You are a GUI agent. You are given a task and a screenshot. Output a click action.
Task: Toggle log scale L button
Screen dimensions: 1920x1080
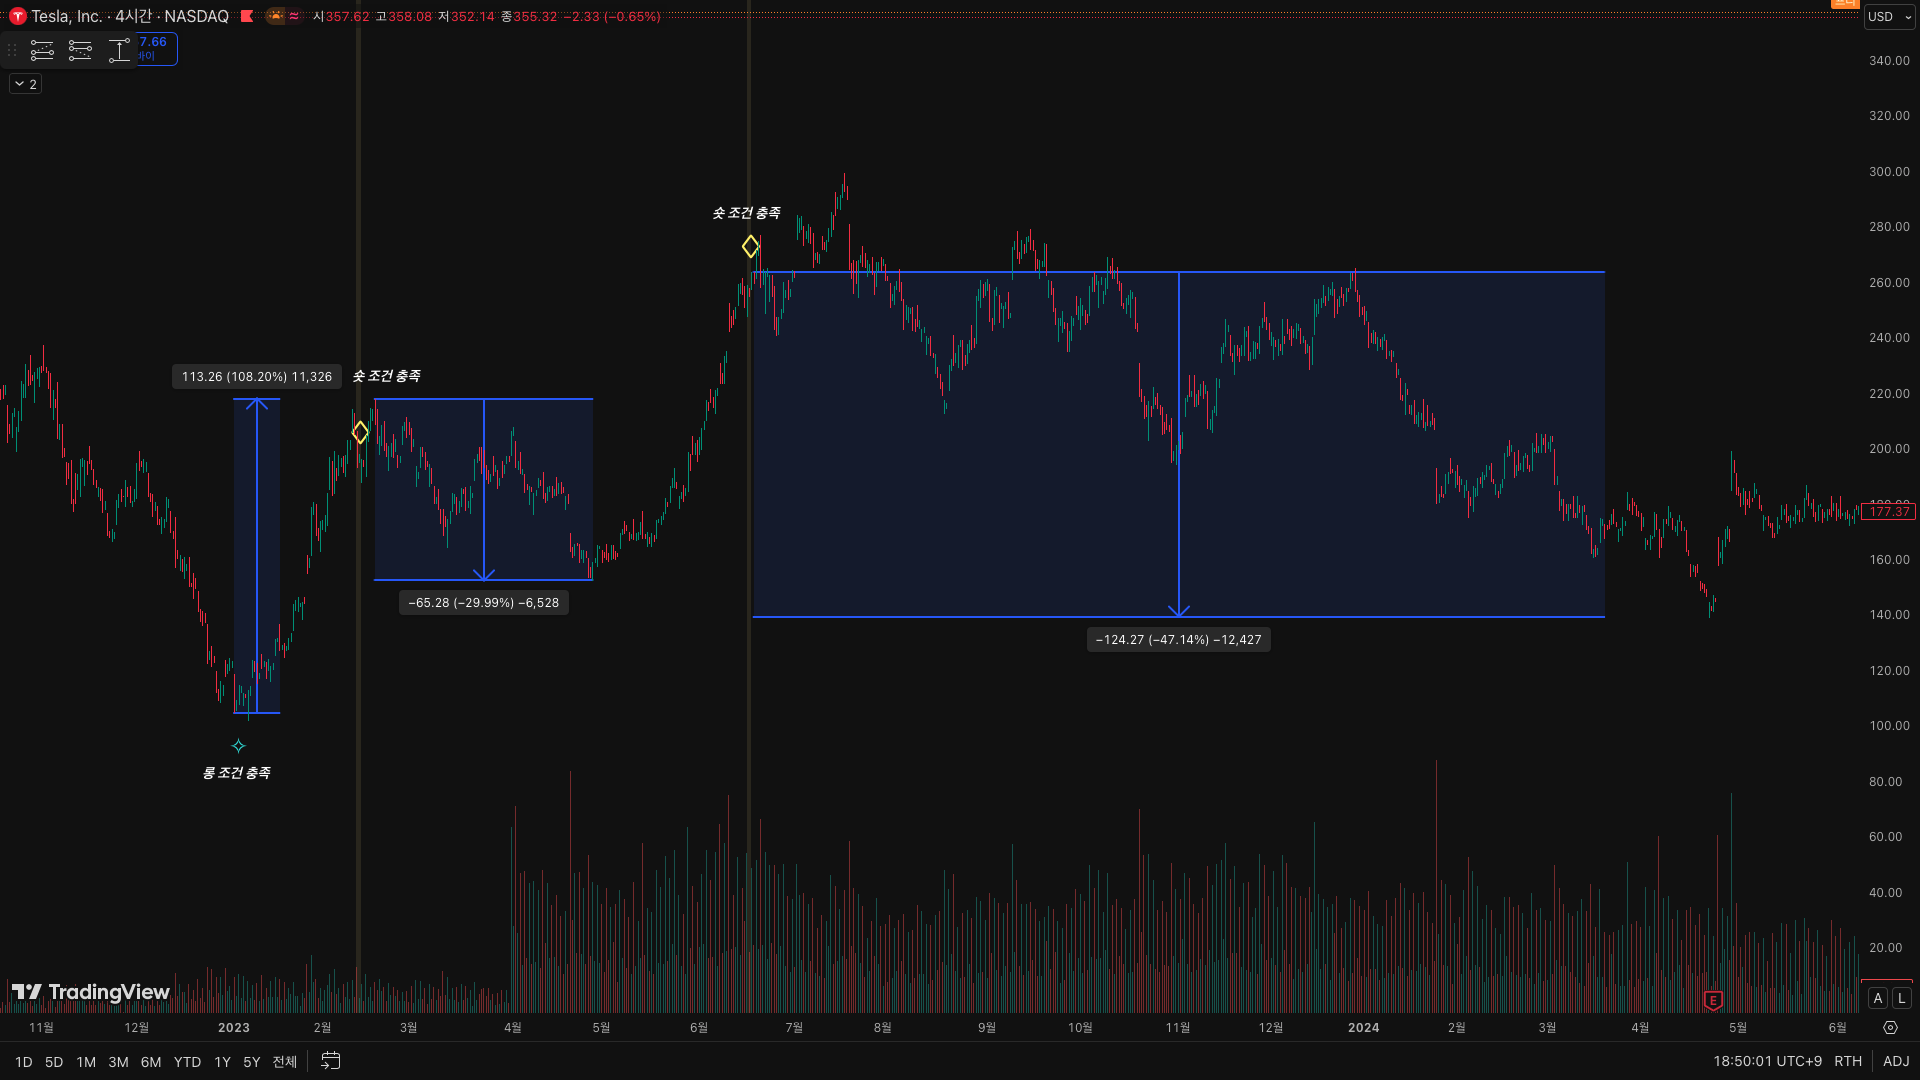point(1901,998)
